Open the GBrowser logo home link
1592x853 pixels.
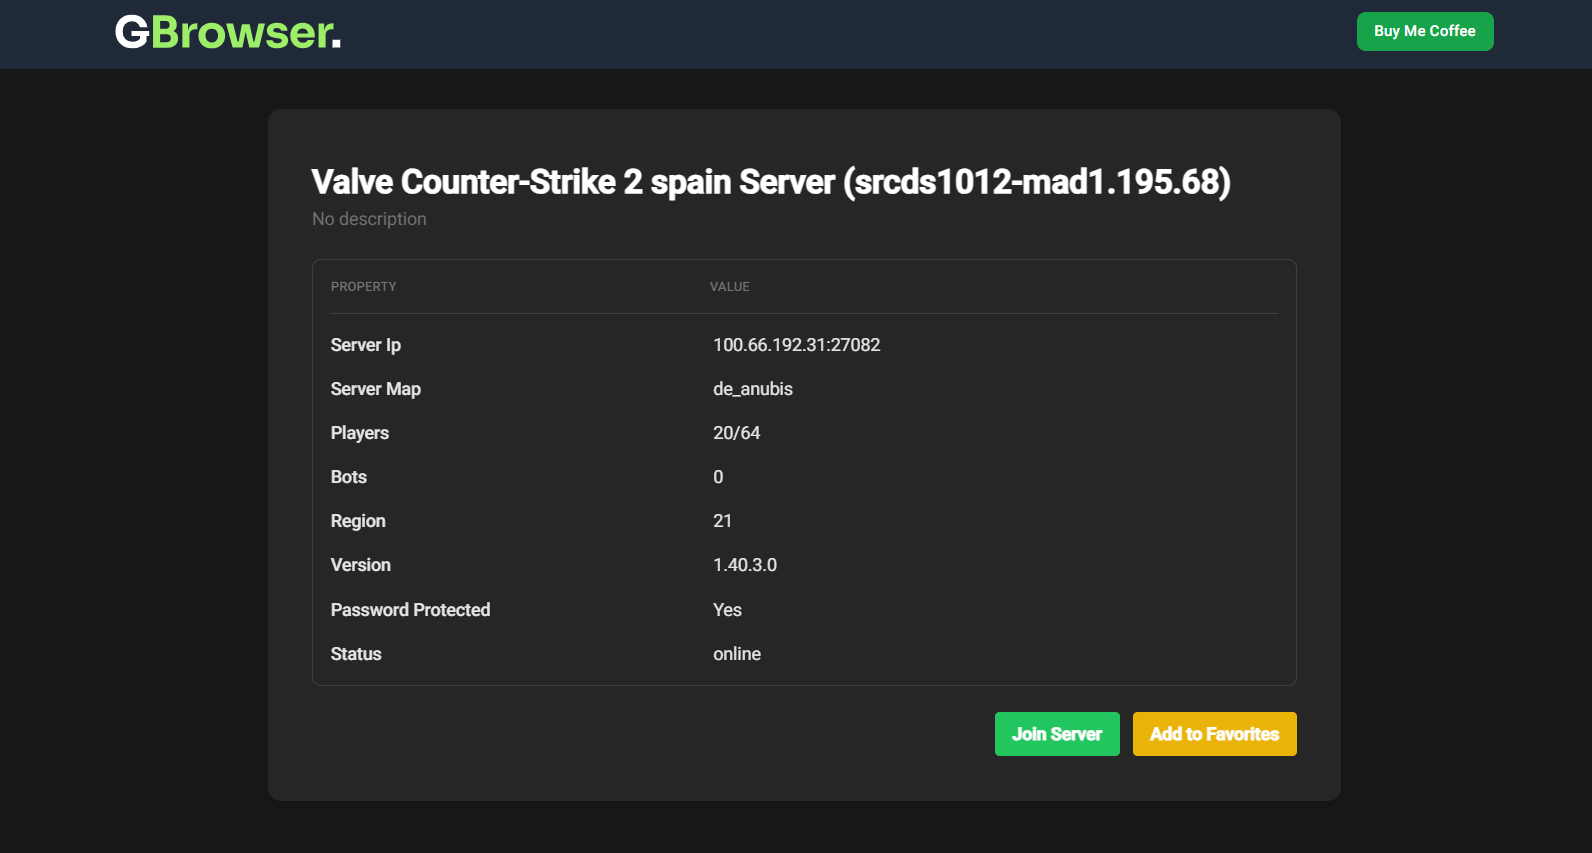click(228, 32)
